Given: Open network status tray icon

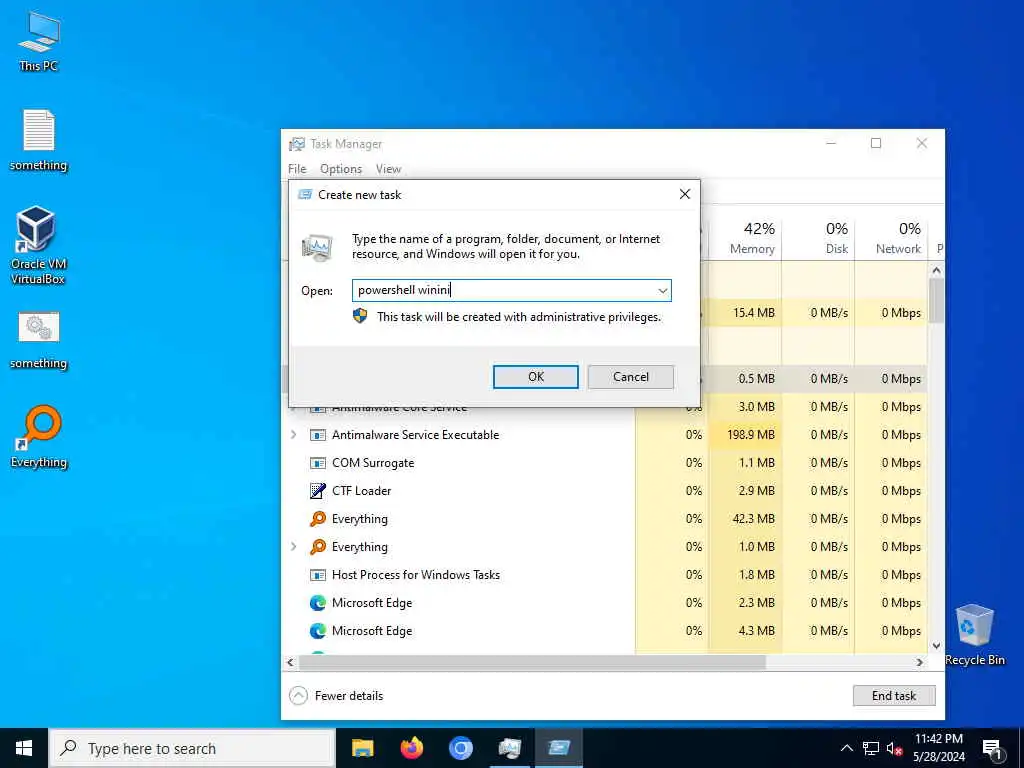Looking at the screenshot, I should pyautogui.click(x=871, y=748).
